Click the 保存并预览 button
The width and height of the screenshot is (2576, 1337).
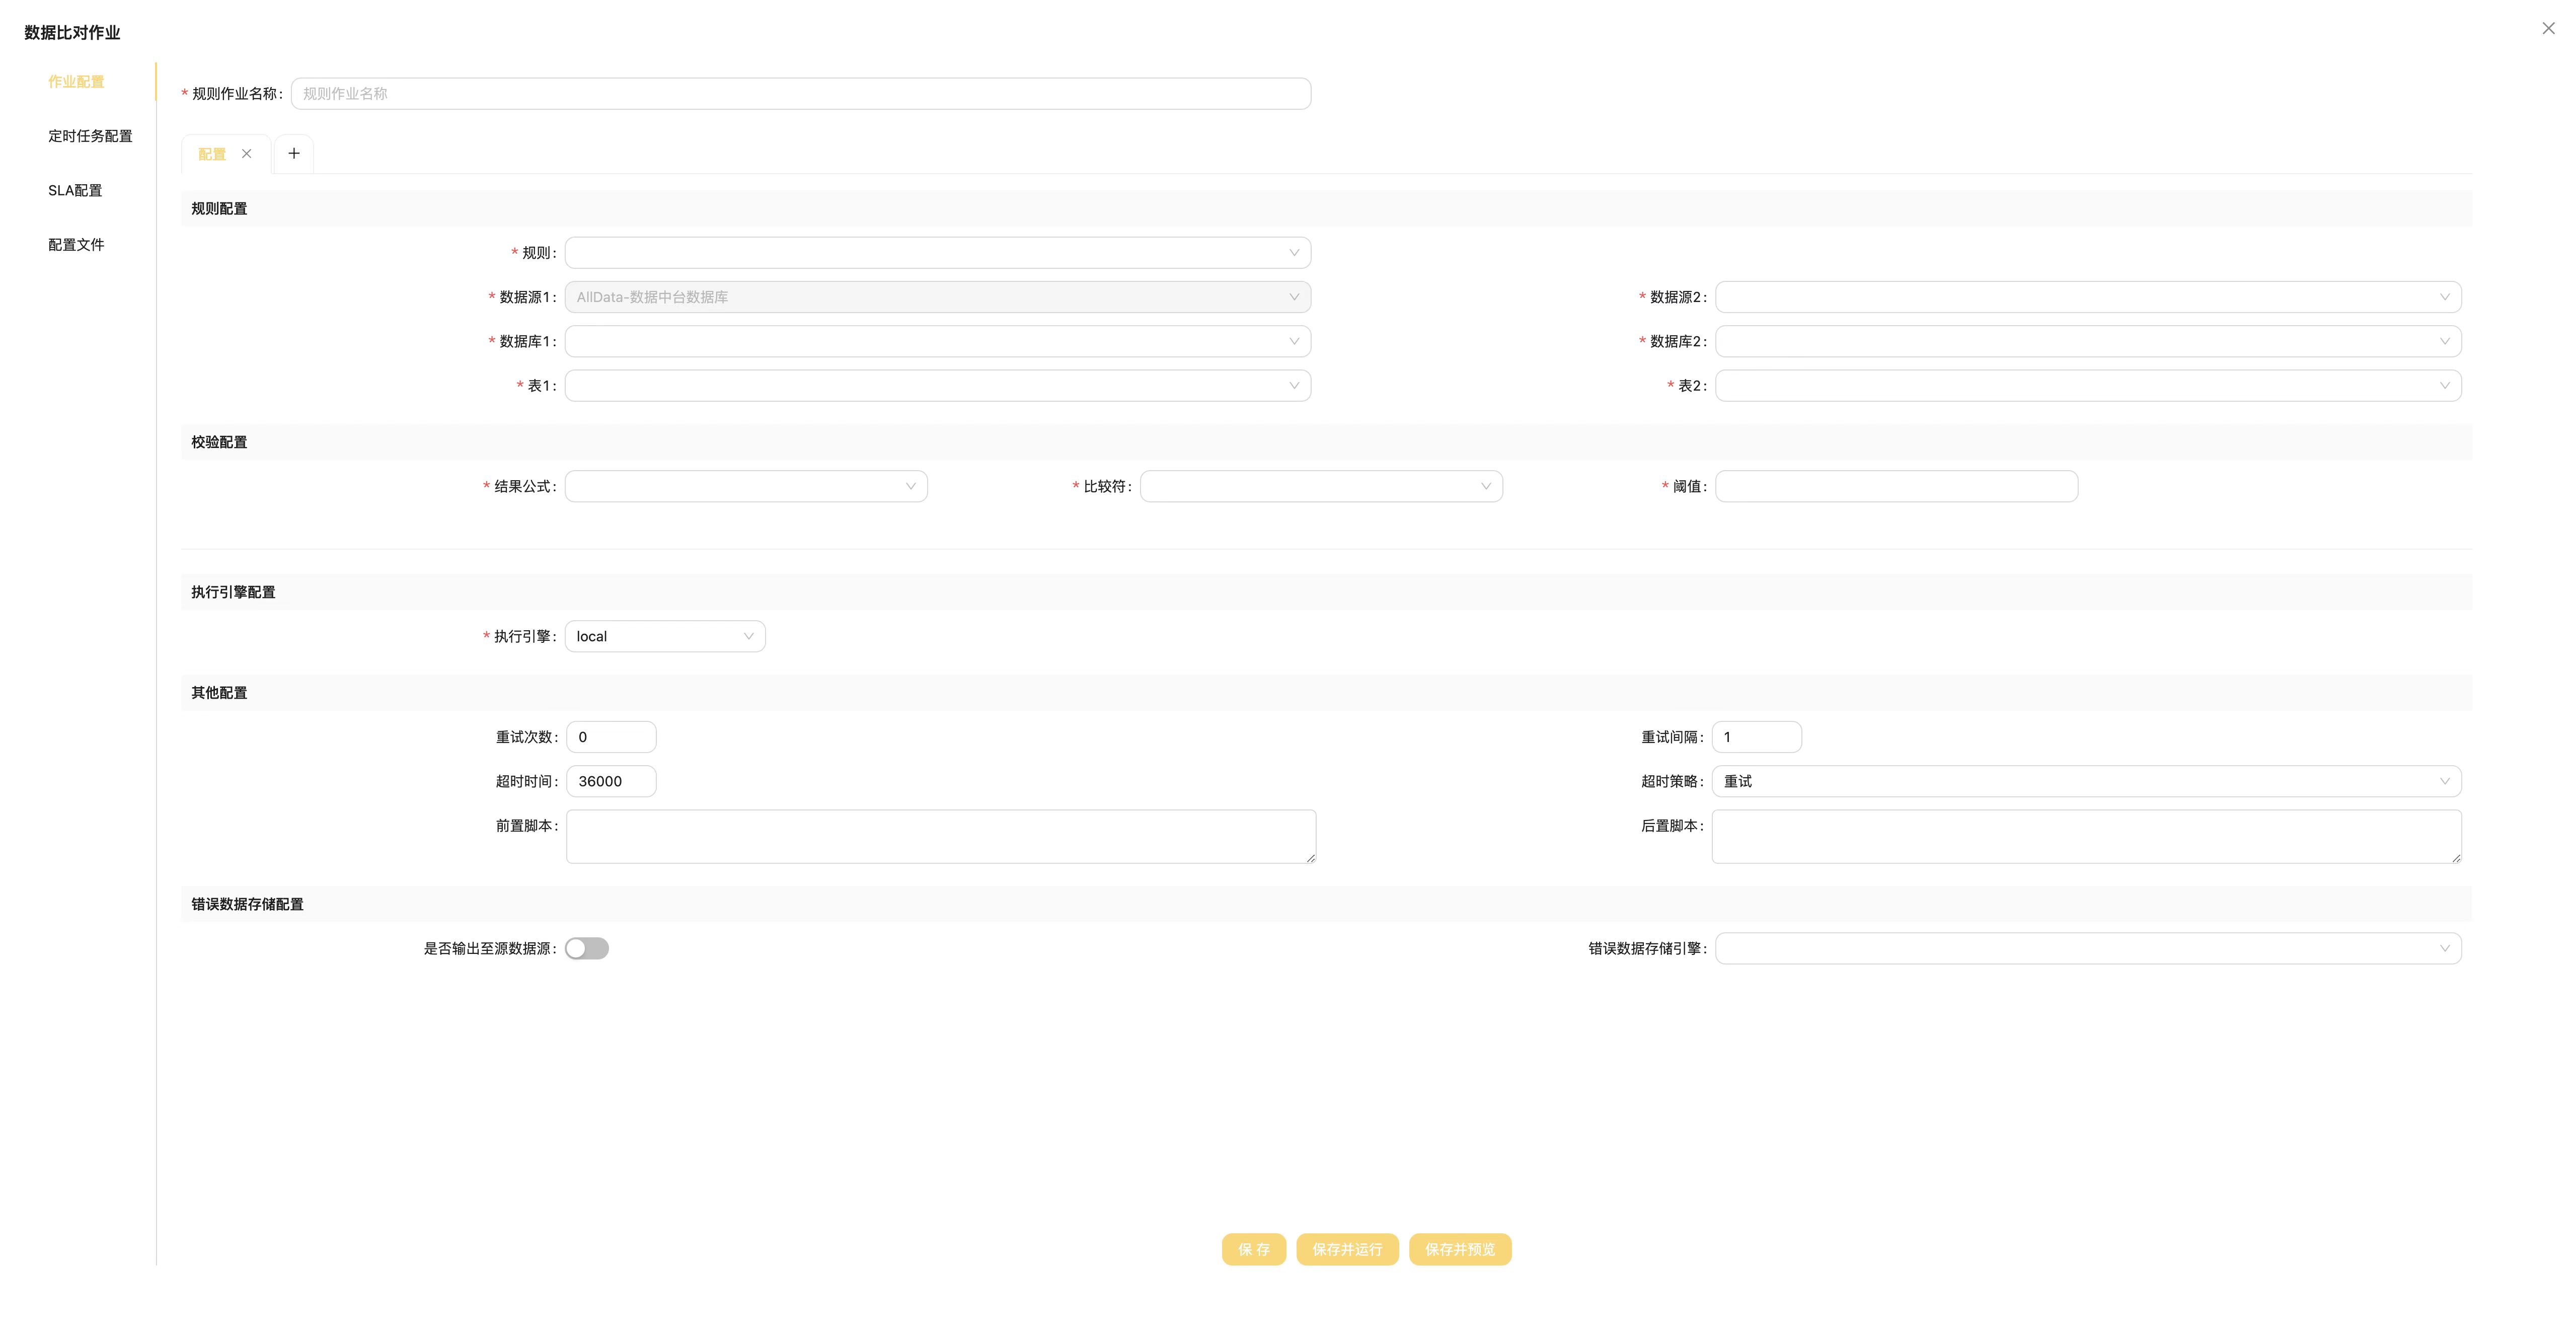[x=1460, y=1250]
